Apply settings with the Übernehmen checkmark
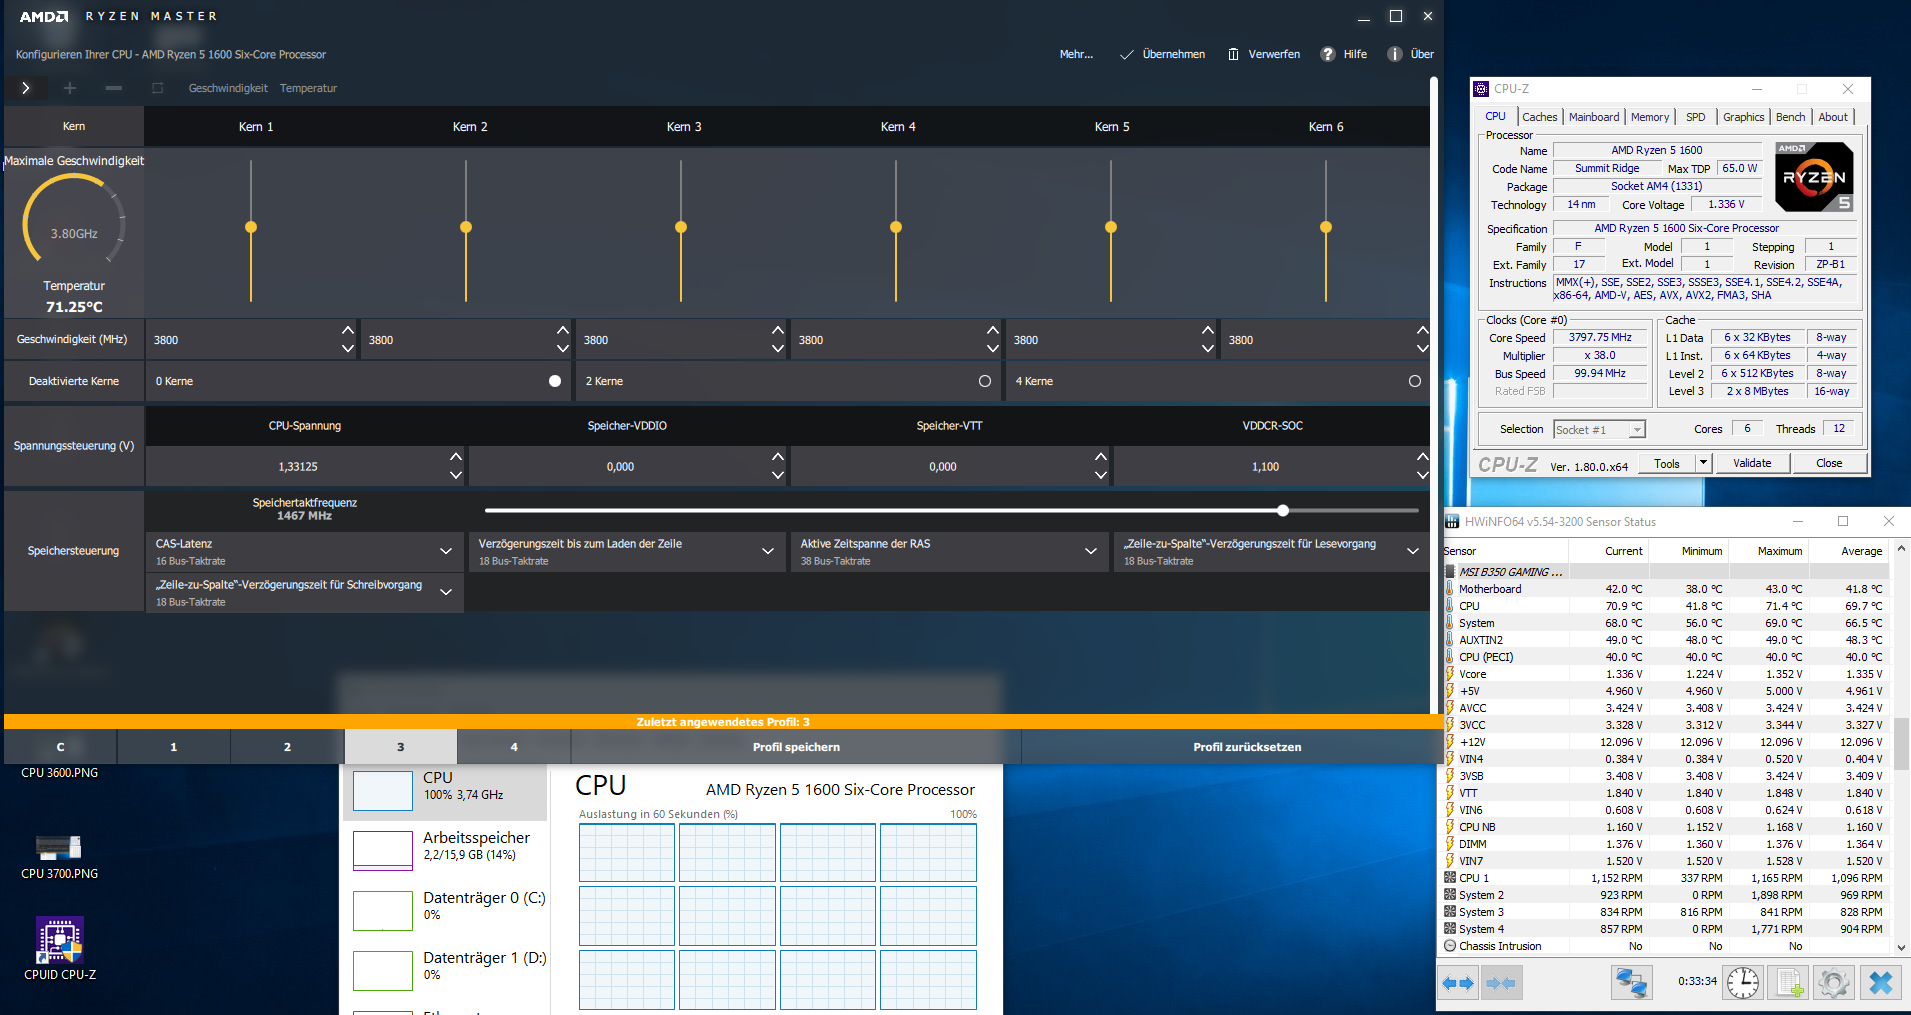The height and width of the screenshot is (1015, 1911). tap(1162, 54)
